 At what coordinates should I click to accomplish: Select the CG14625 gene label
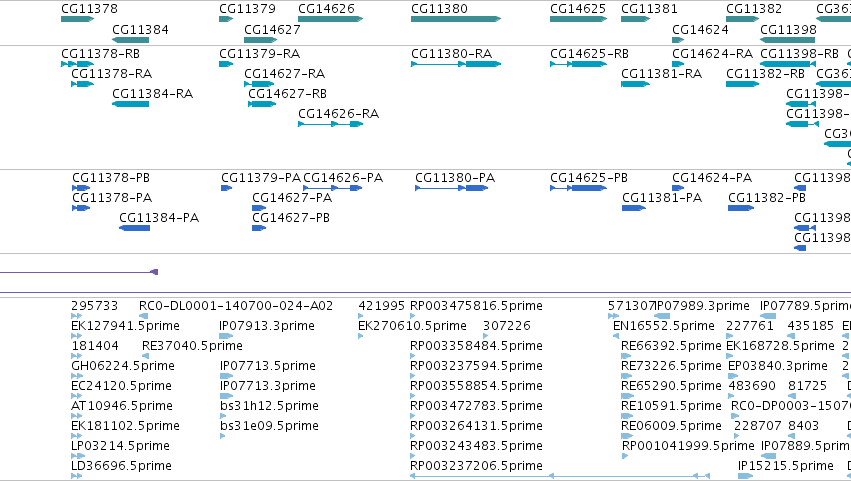578,9
